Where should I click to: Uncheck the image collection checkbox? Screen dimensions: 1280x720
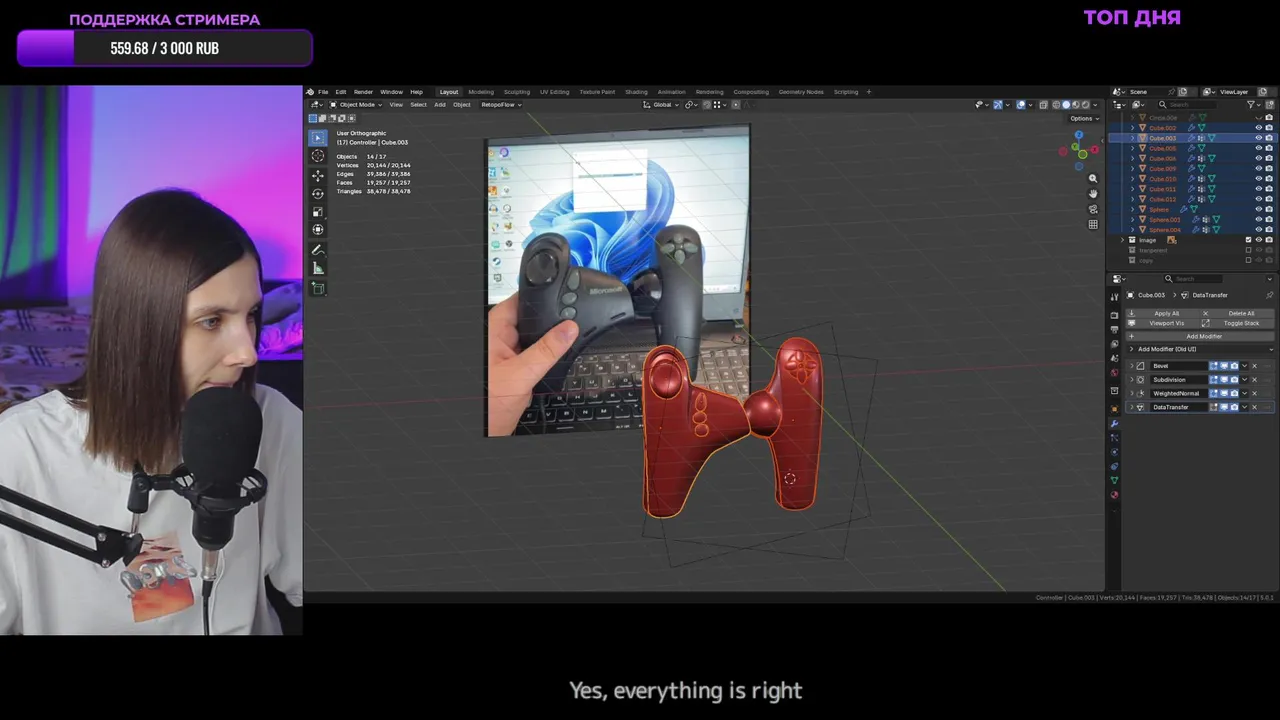click(x=1248, y=240)
